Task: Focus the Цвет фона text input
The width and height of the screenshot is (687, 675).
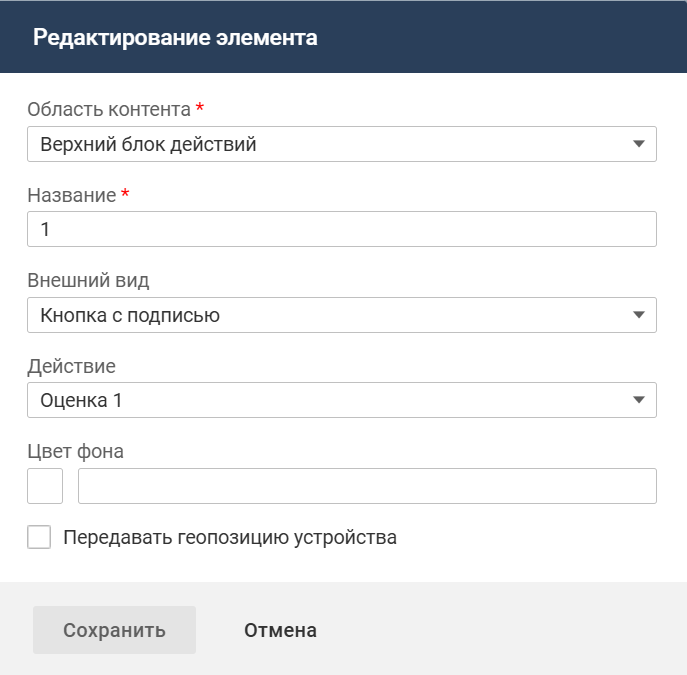Action: (367, 486)
